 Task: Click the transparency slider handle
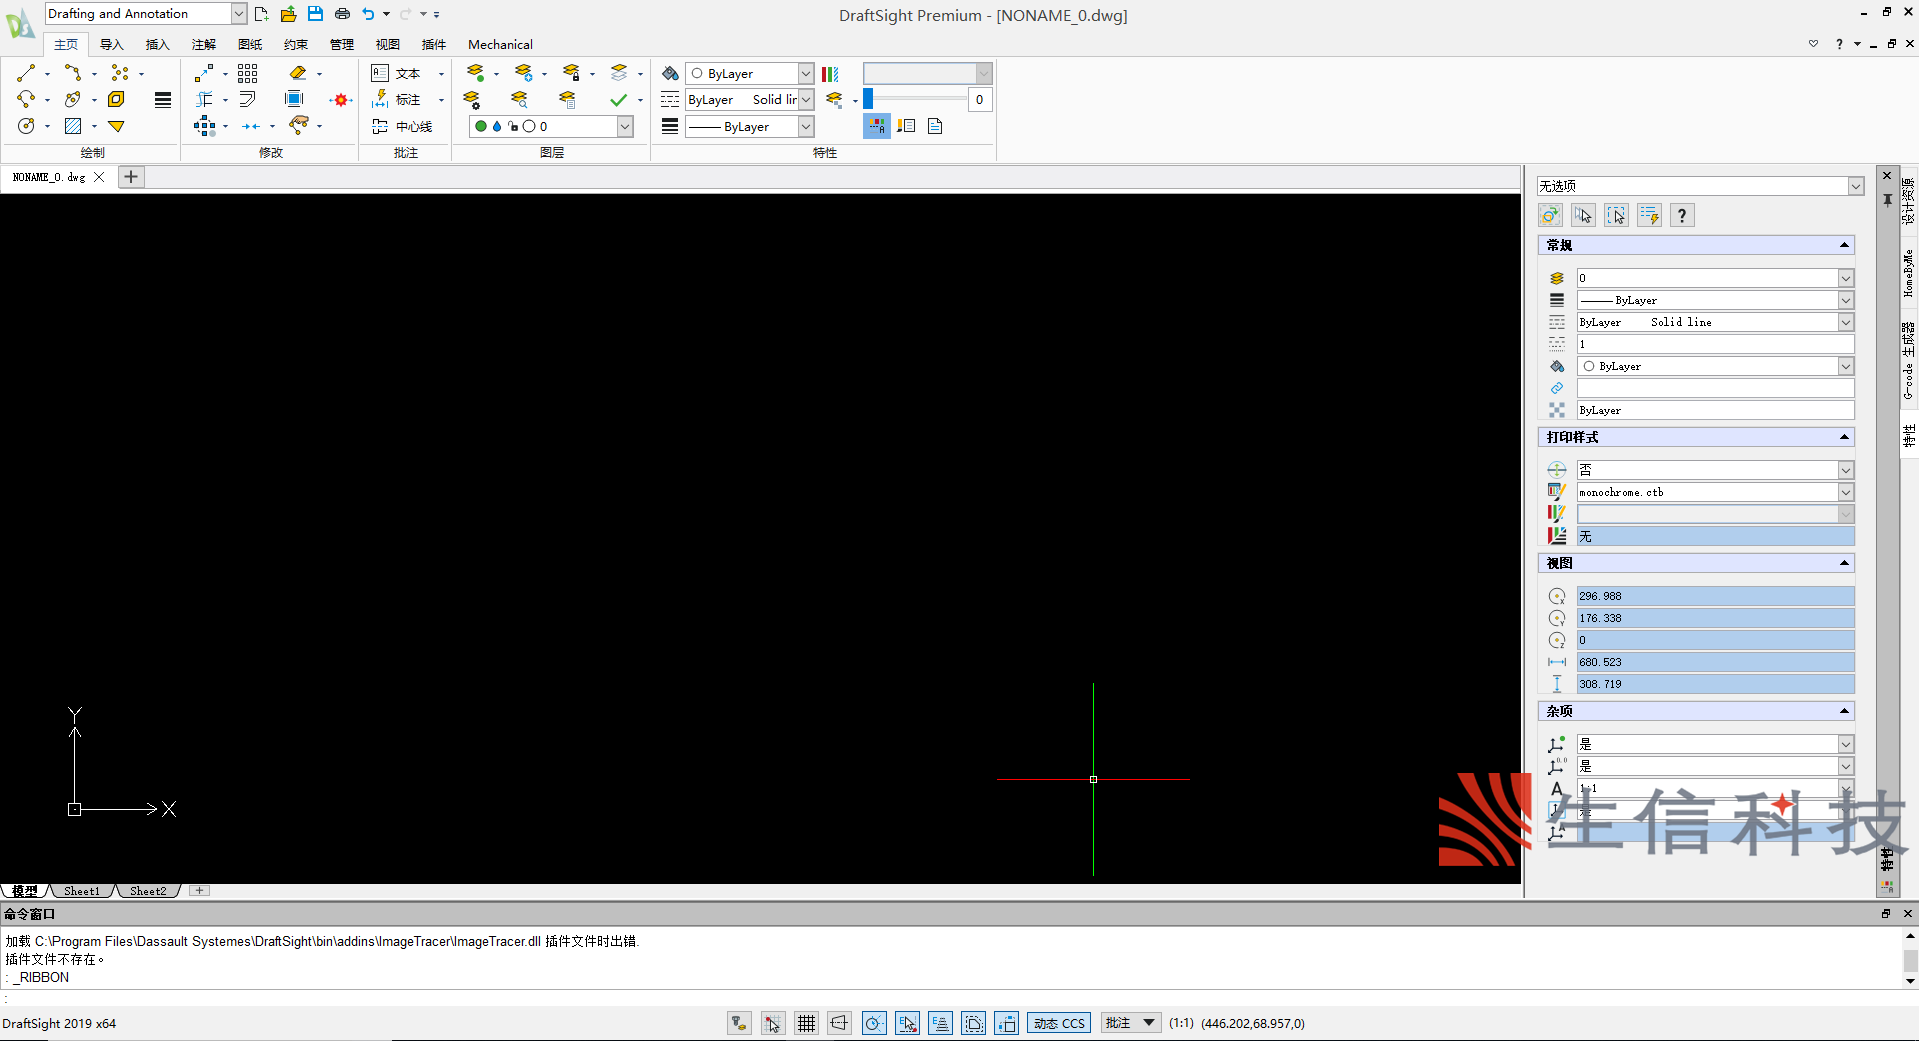(868, 99)
